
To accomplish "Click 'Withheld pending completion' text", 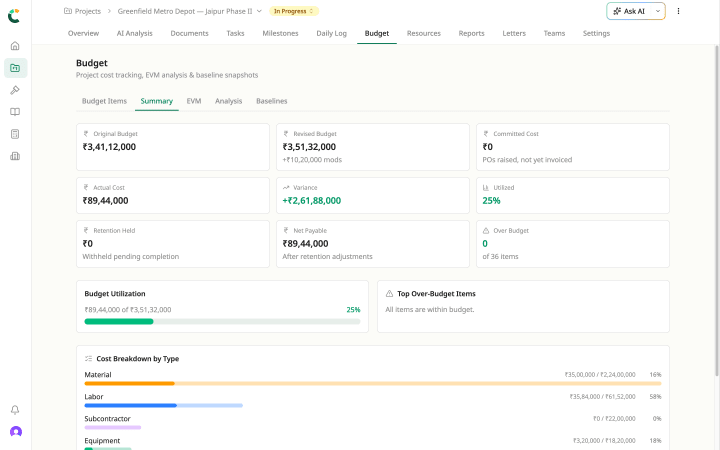I will tap(130, 257).
